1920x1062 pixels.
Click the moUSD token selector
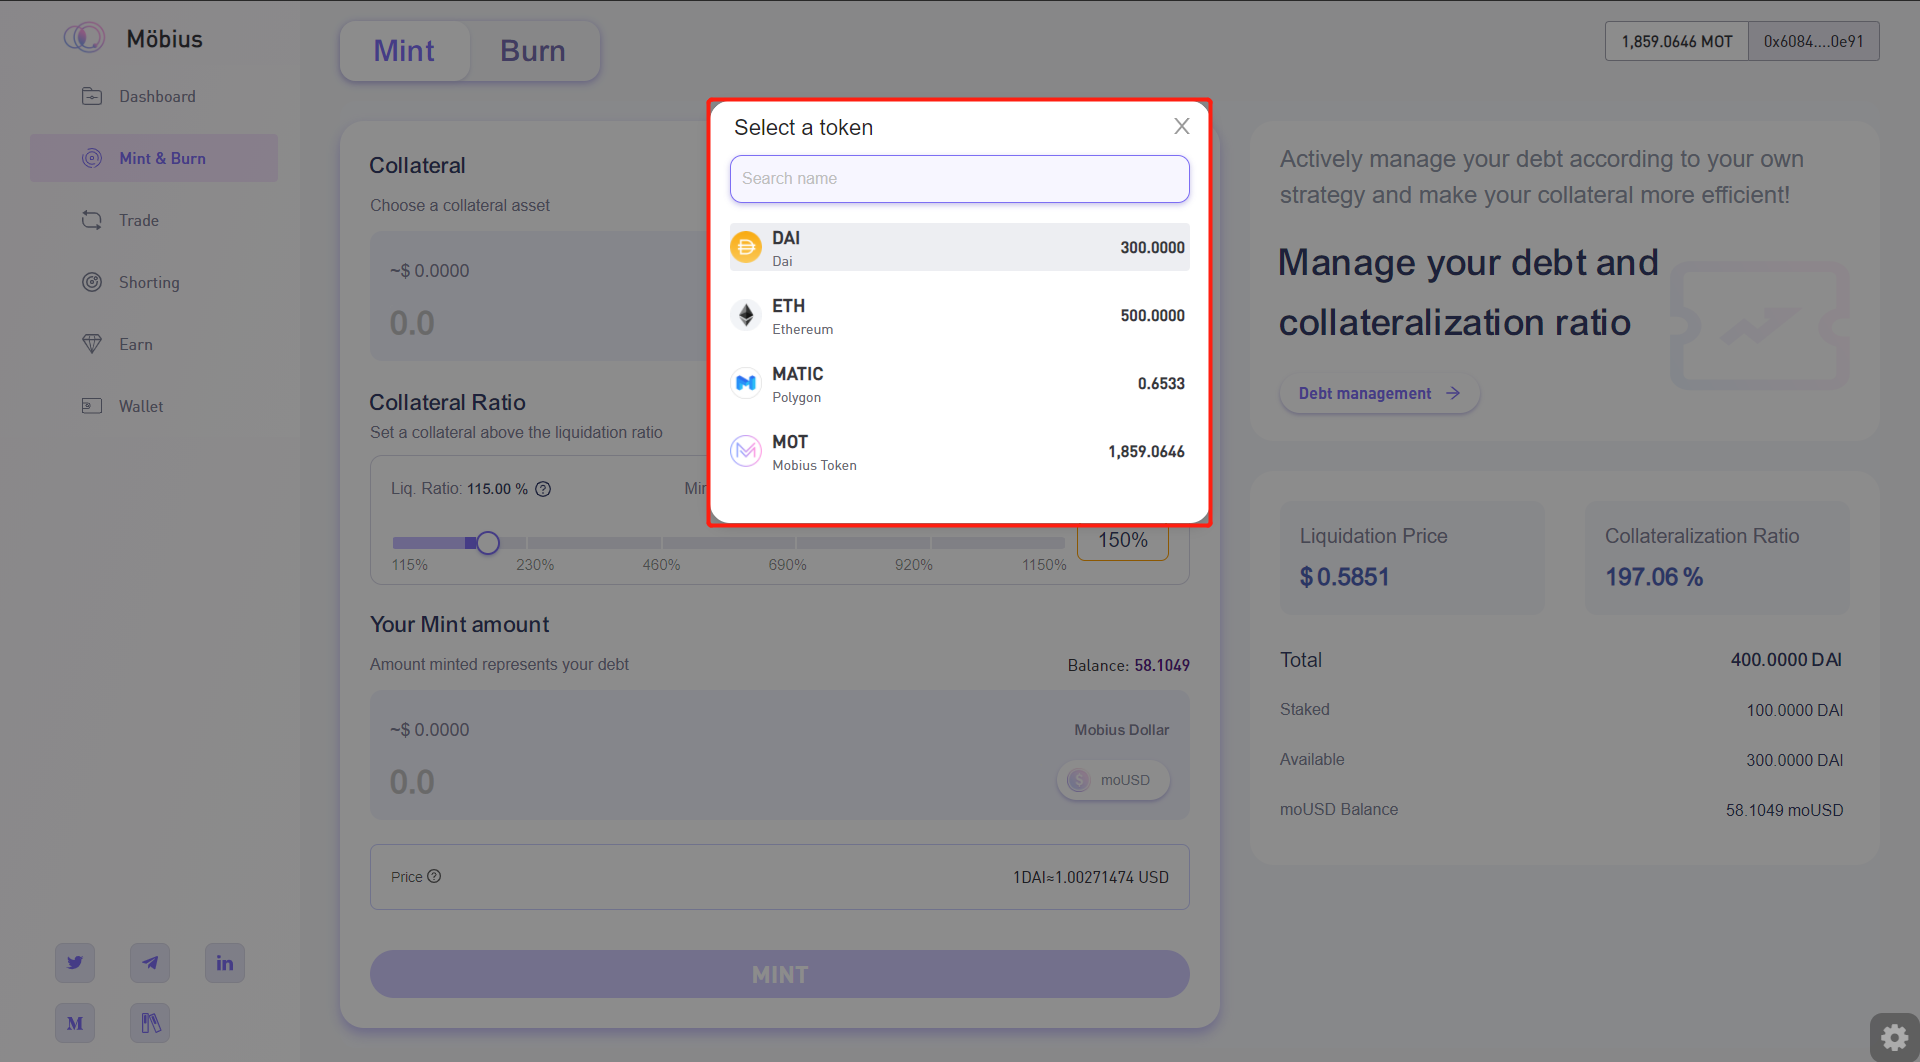click(x=1113, y=780)
